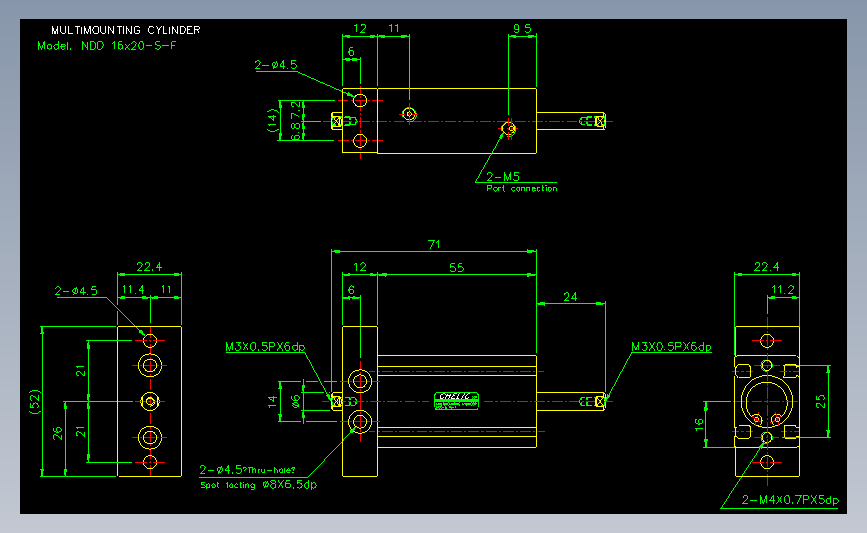Click the Port connection note
This screenshot has width=867, height=533.
521,189
